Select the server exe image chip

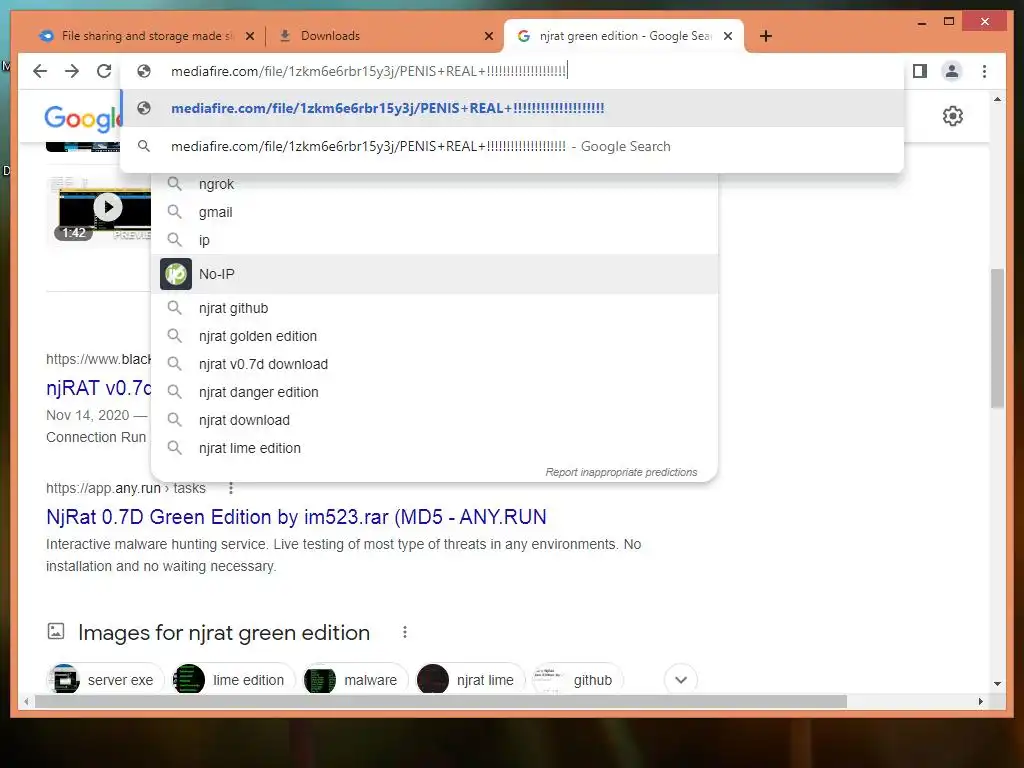point(106,680)
